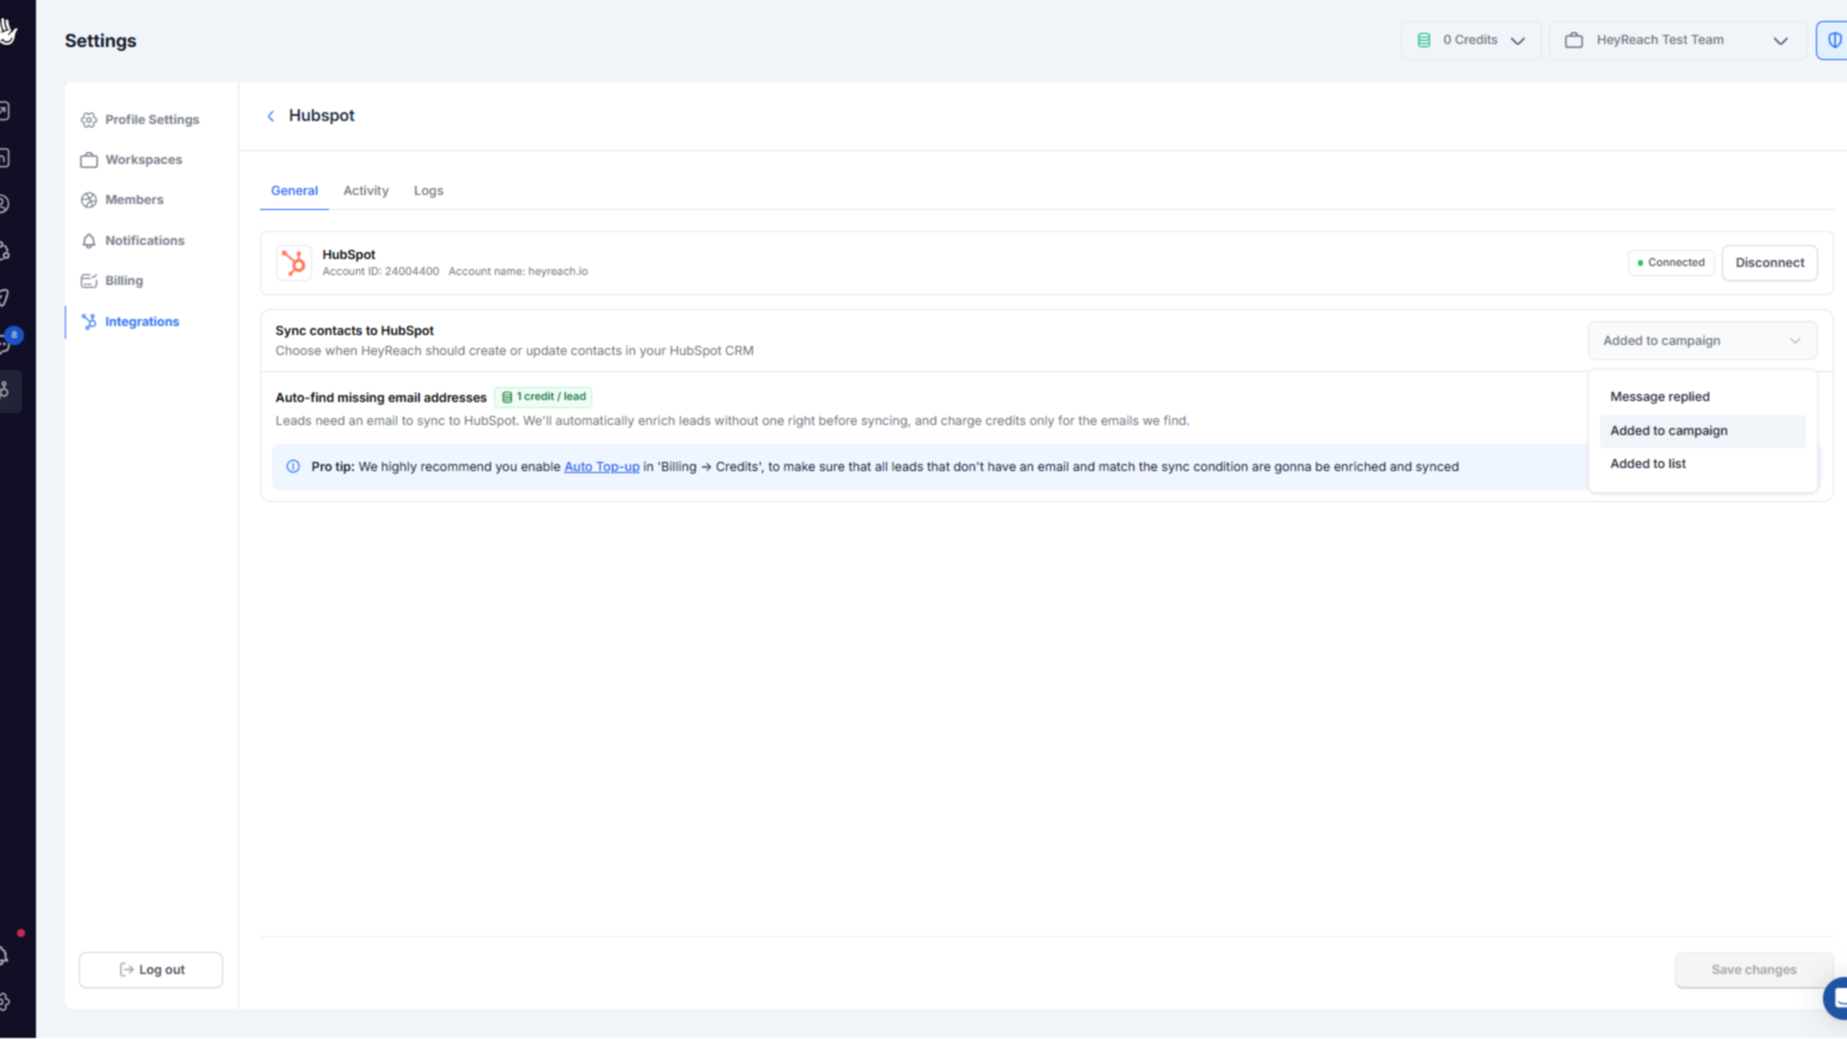The height and width of the screenshot is (1039, 1847).
Task: Click the Connected status badge
Action: 1671,263
